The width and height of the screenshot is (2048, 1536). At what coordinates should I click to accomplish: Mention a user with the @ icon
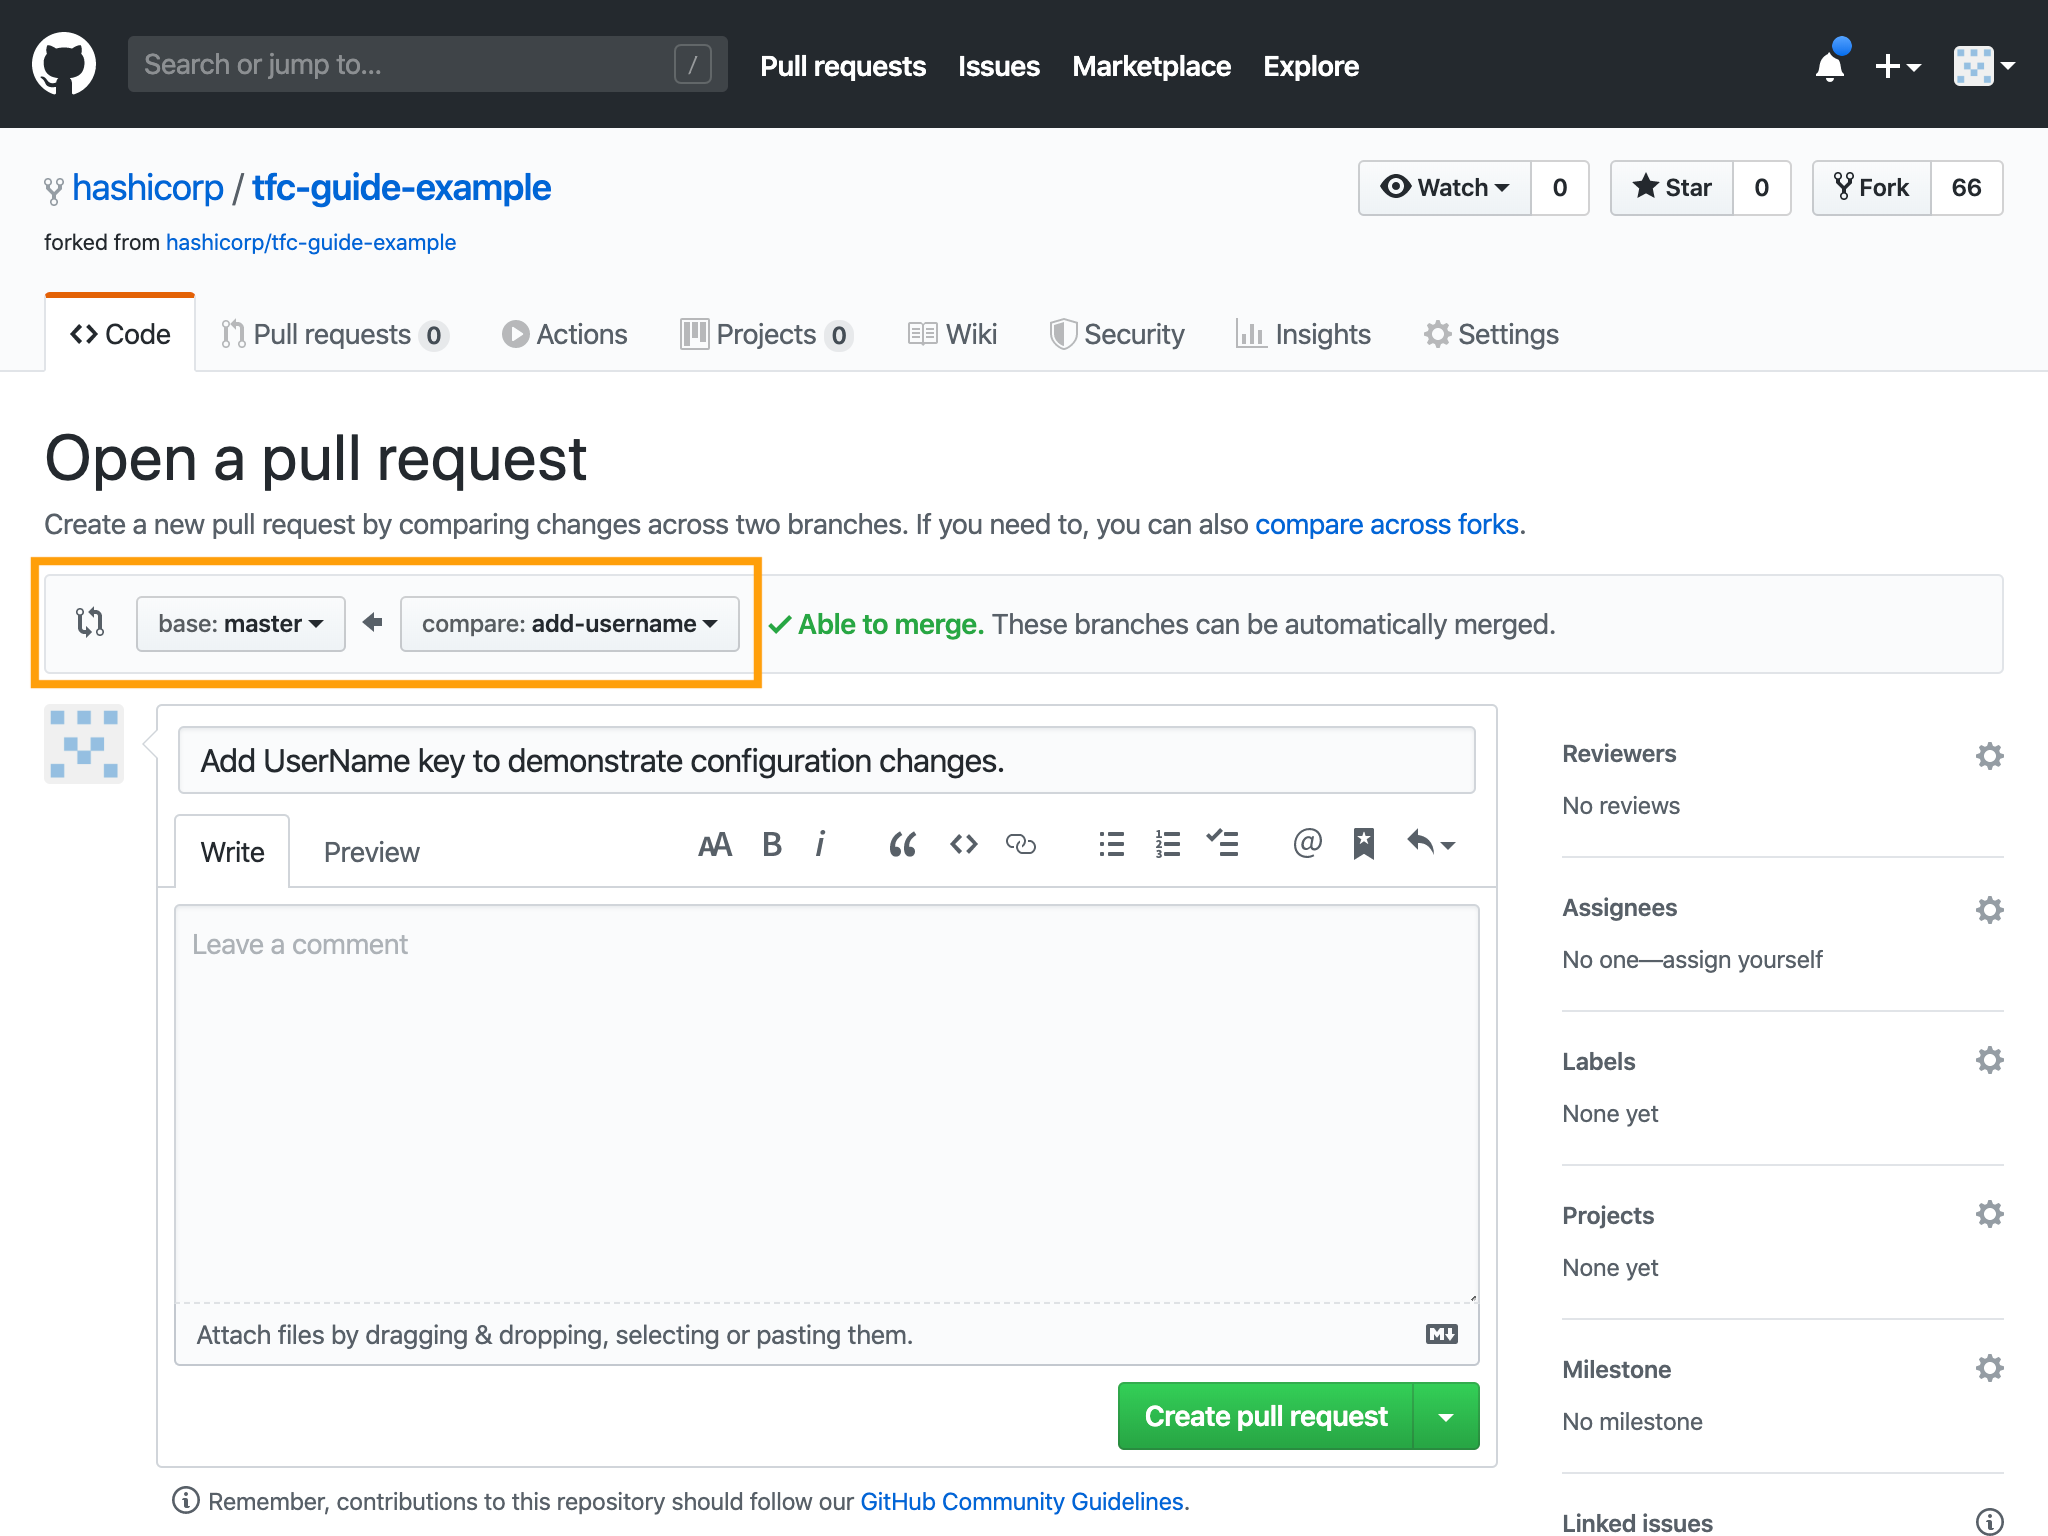click(1307, 845)
